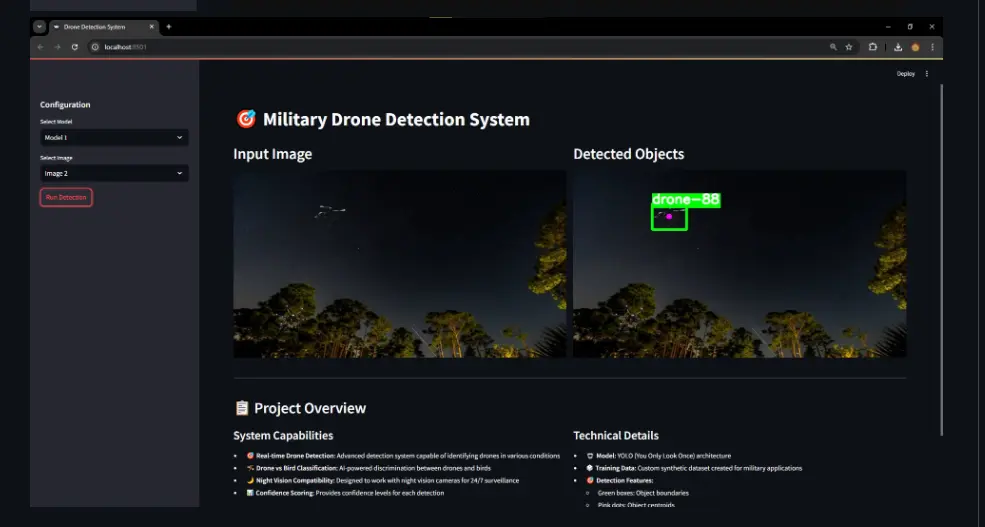
Task: Reload the page with the refresh icon
Action: click(x=74, y=47)
